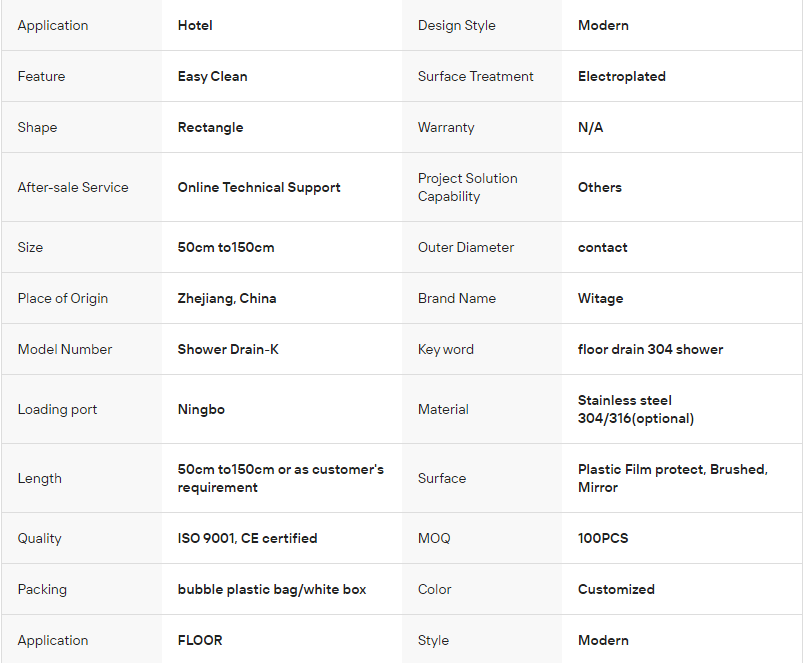Select 'Zhejiang, China' place of origin

[x=227, y=298]
